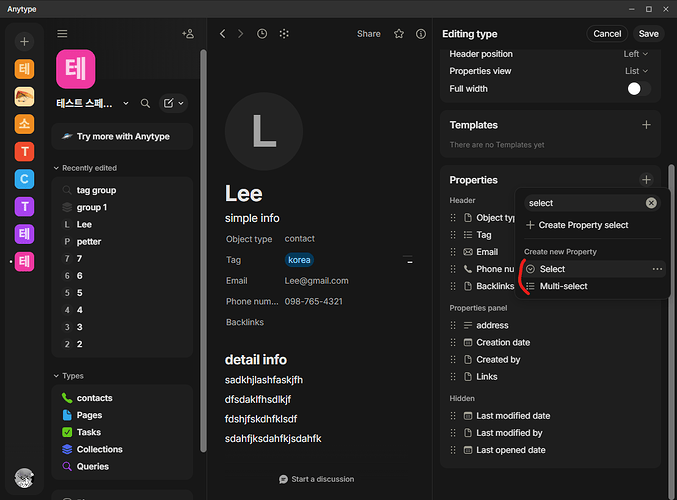Image resolution: width=677 pixels, height=500 pixels.
Task: Switch to the space with the picture avatar
Action: click(24, 97)
